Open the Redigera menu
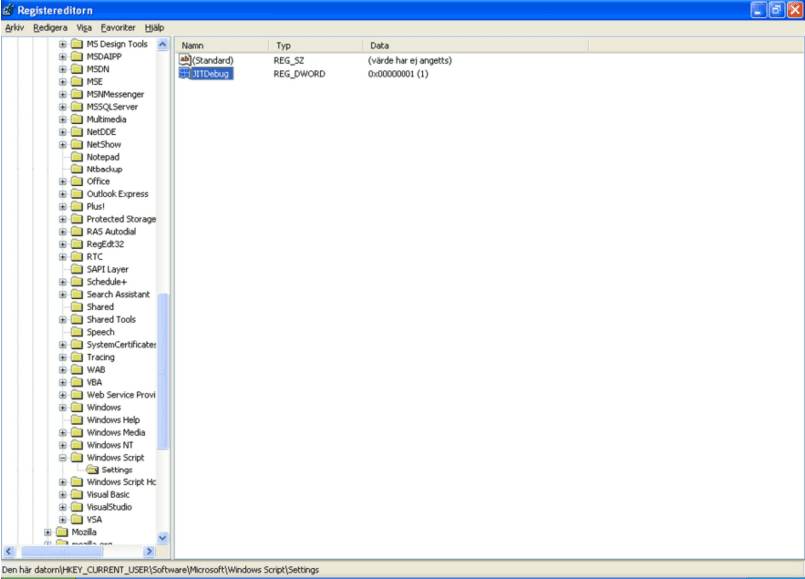The width and height of the screenshot is (805, 579). click(50, 27)
